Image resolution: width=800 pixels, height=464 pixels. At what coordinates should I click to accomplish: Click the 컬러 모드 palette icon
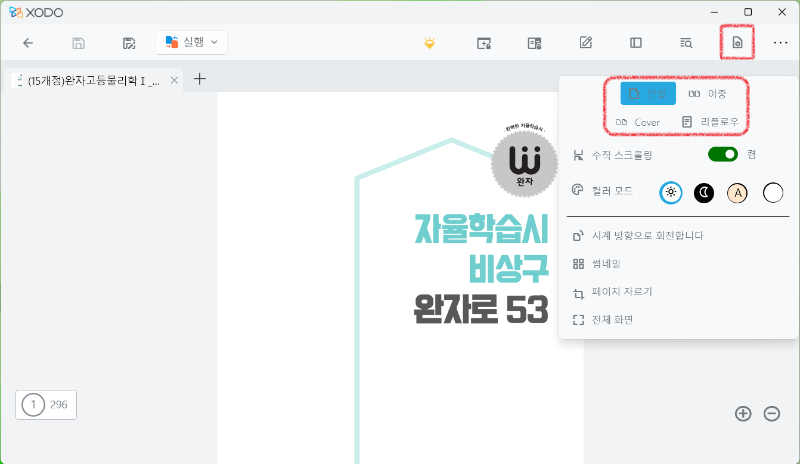tap(578, 190)
